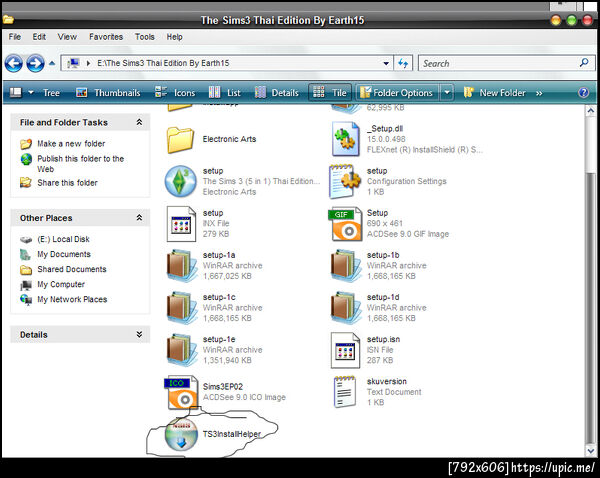Open the View menu
The image size is (600, 478).
pyautogui.click(x=67, y=37)
